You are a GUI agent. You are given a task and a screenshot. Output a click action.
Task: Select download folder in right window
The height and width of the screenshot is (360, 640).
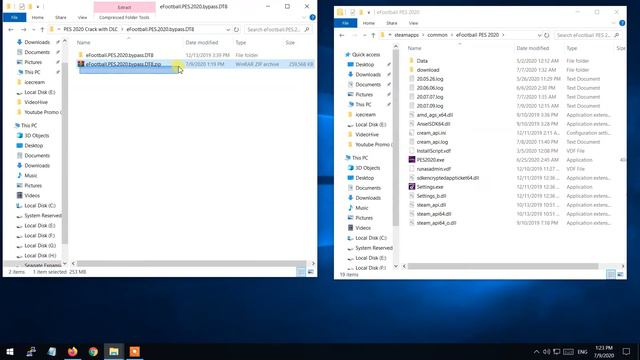[428, 70]
